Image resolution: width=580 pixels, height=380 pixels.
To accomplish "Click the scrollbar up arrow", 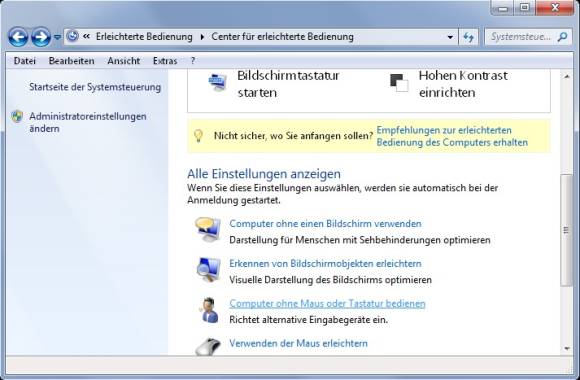I will click(567, 76).
